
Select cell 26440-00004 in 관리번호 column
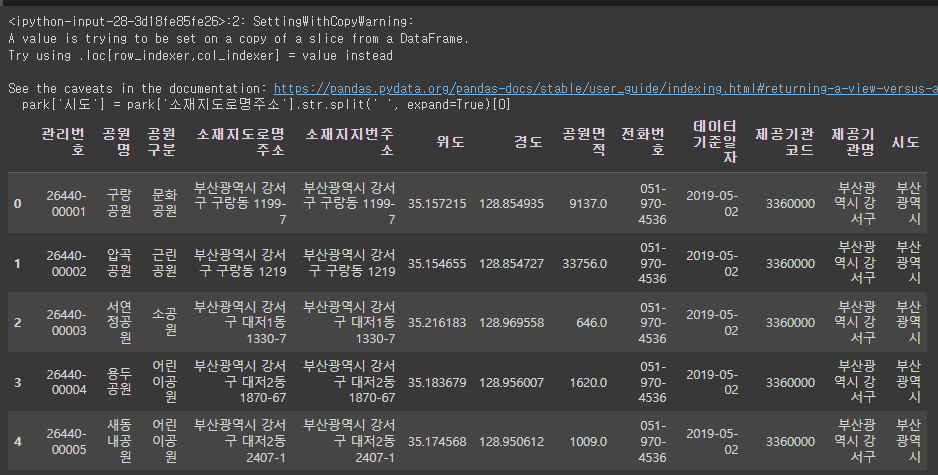[66, 382]
